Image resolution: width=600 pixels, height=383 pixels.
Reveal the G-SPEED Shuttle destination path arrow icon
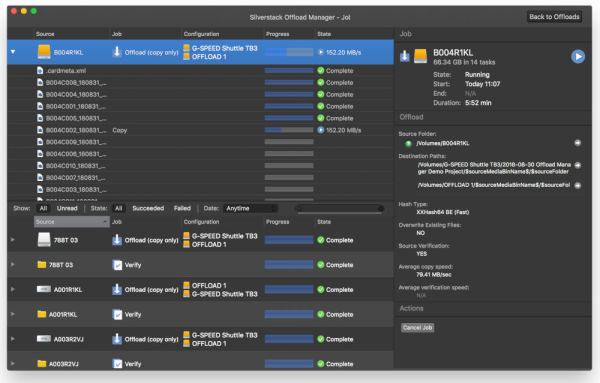[x=577, y=165]
